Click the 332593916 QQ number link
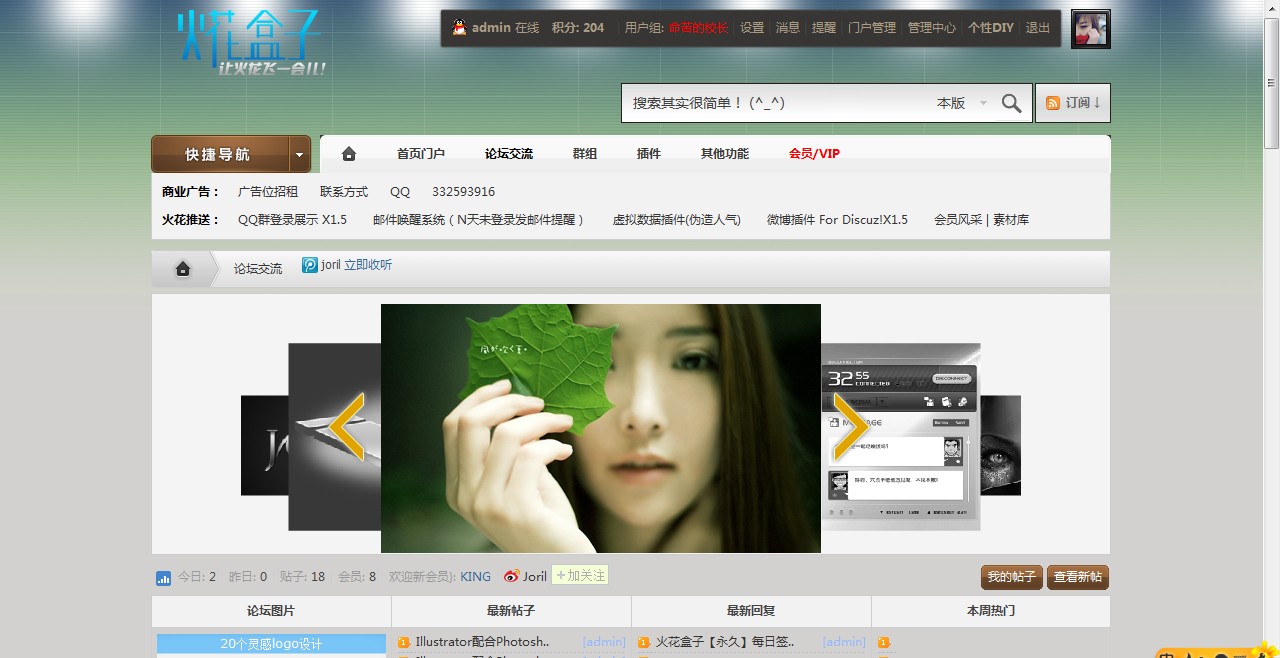This screenshot has height=658, width=1280. coord(463,192)
